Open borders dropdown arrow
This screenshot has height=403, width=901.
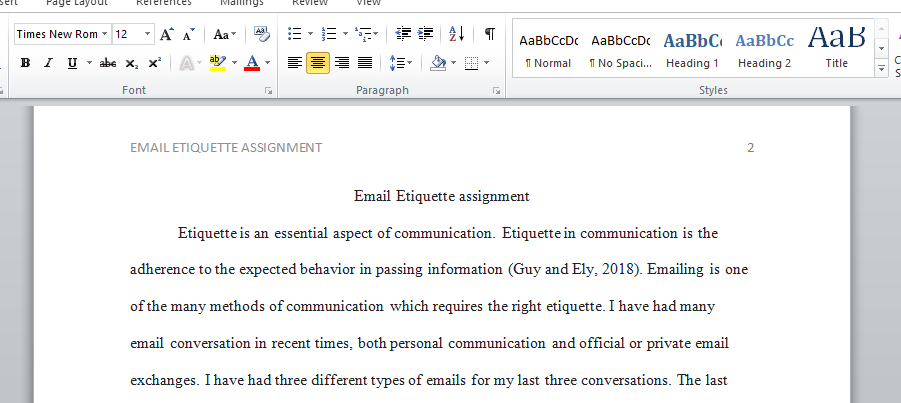487,63
